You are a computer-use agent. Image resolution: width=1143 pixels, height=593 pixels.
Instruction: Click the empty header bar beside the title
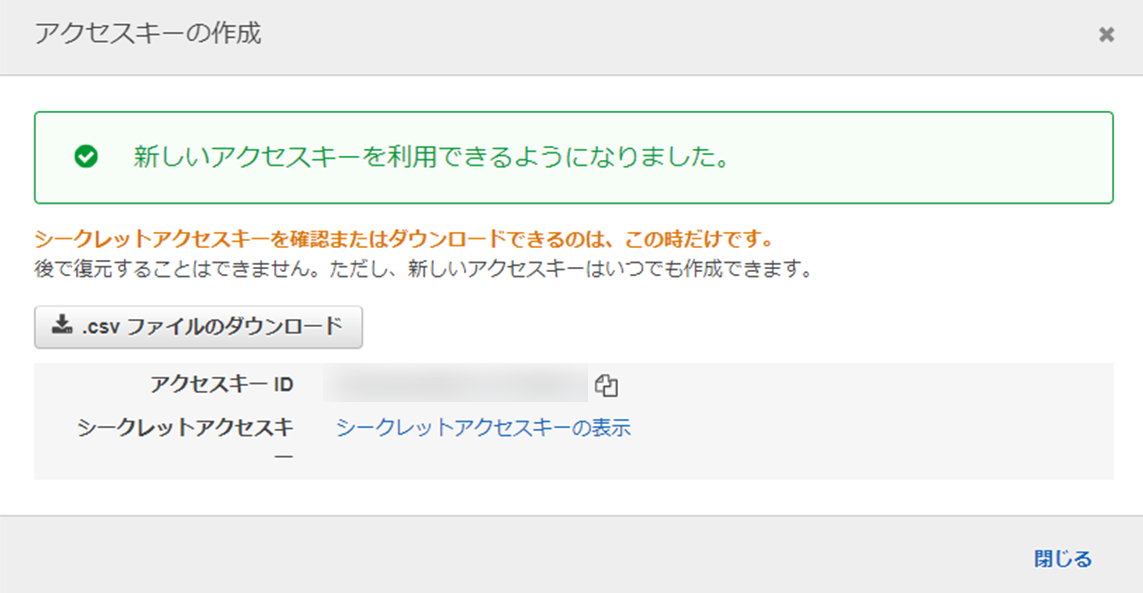pos(650,36)
